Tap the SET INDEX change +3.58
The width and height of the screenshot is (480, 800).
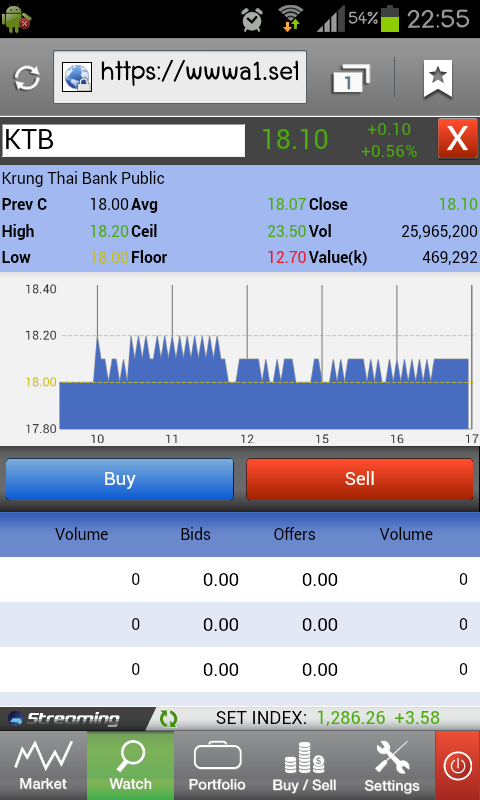(417, 718)
